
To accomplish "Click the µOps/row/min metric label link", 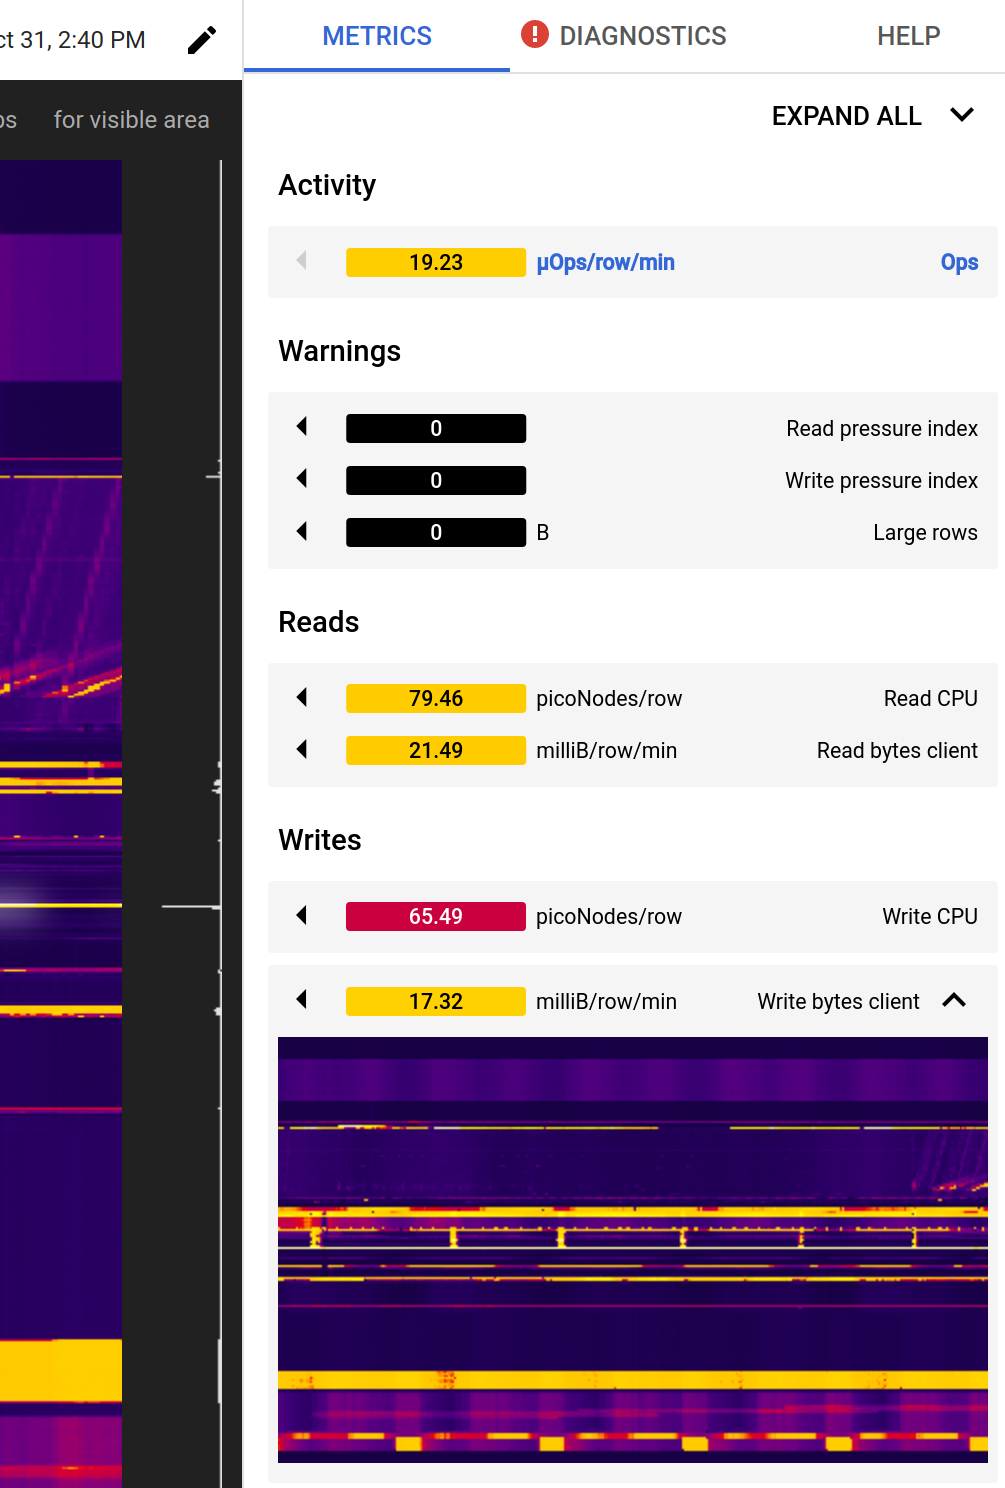I will coord(604,261).
